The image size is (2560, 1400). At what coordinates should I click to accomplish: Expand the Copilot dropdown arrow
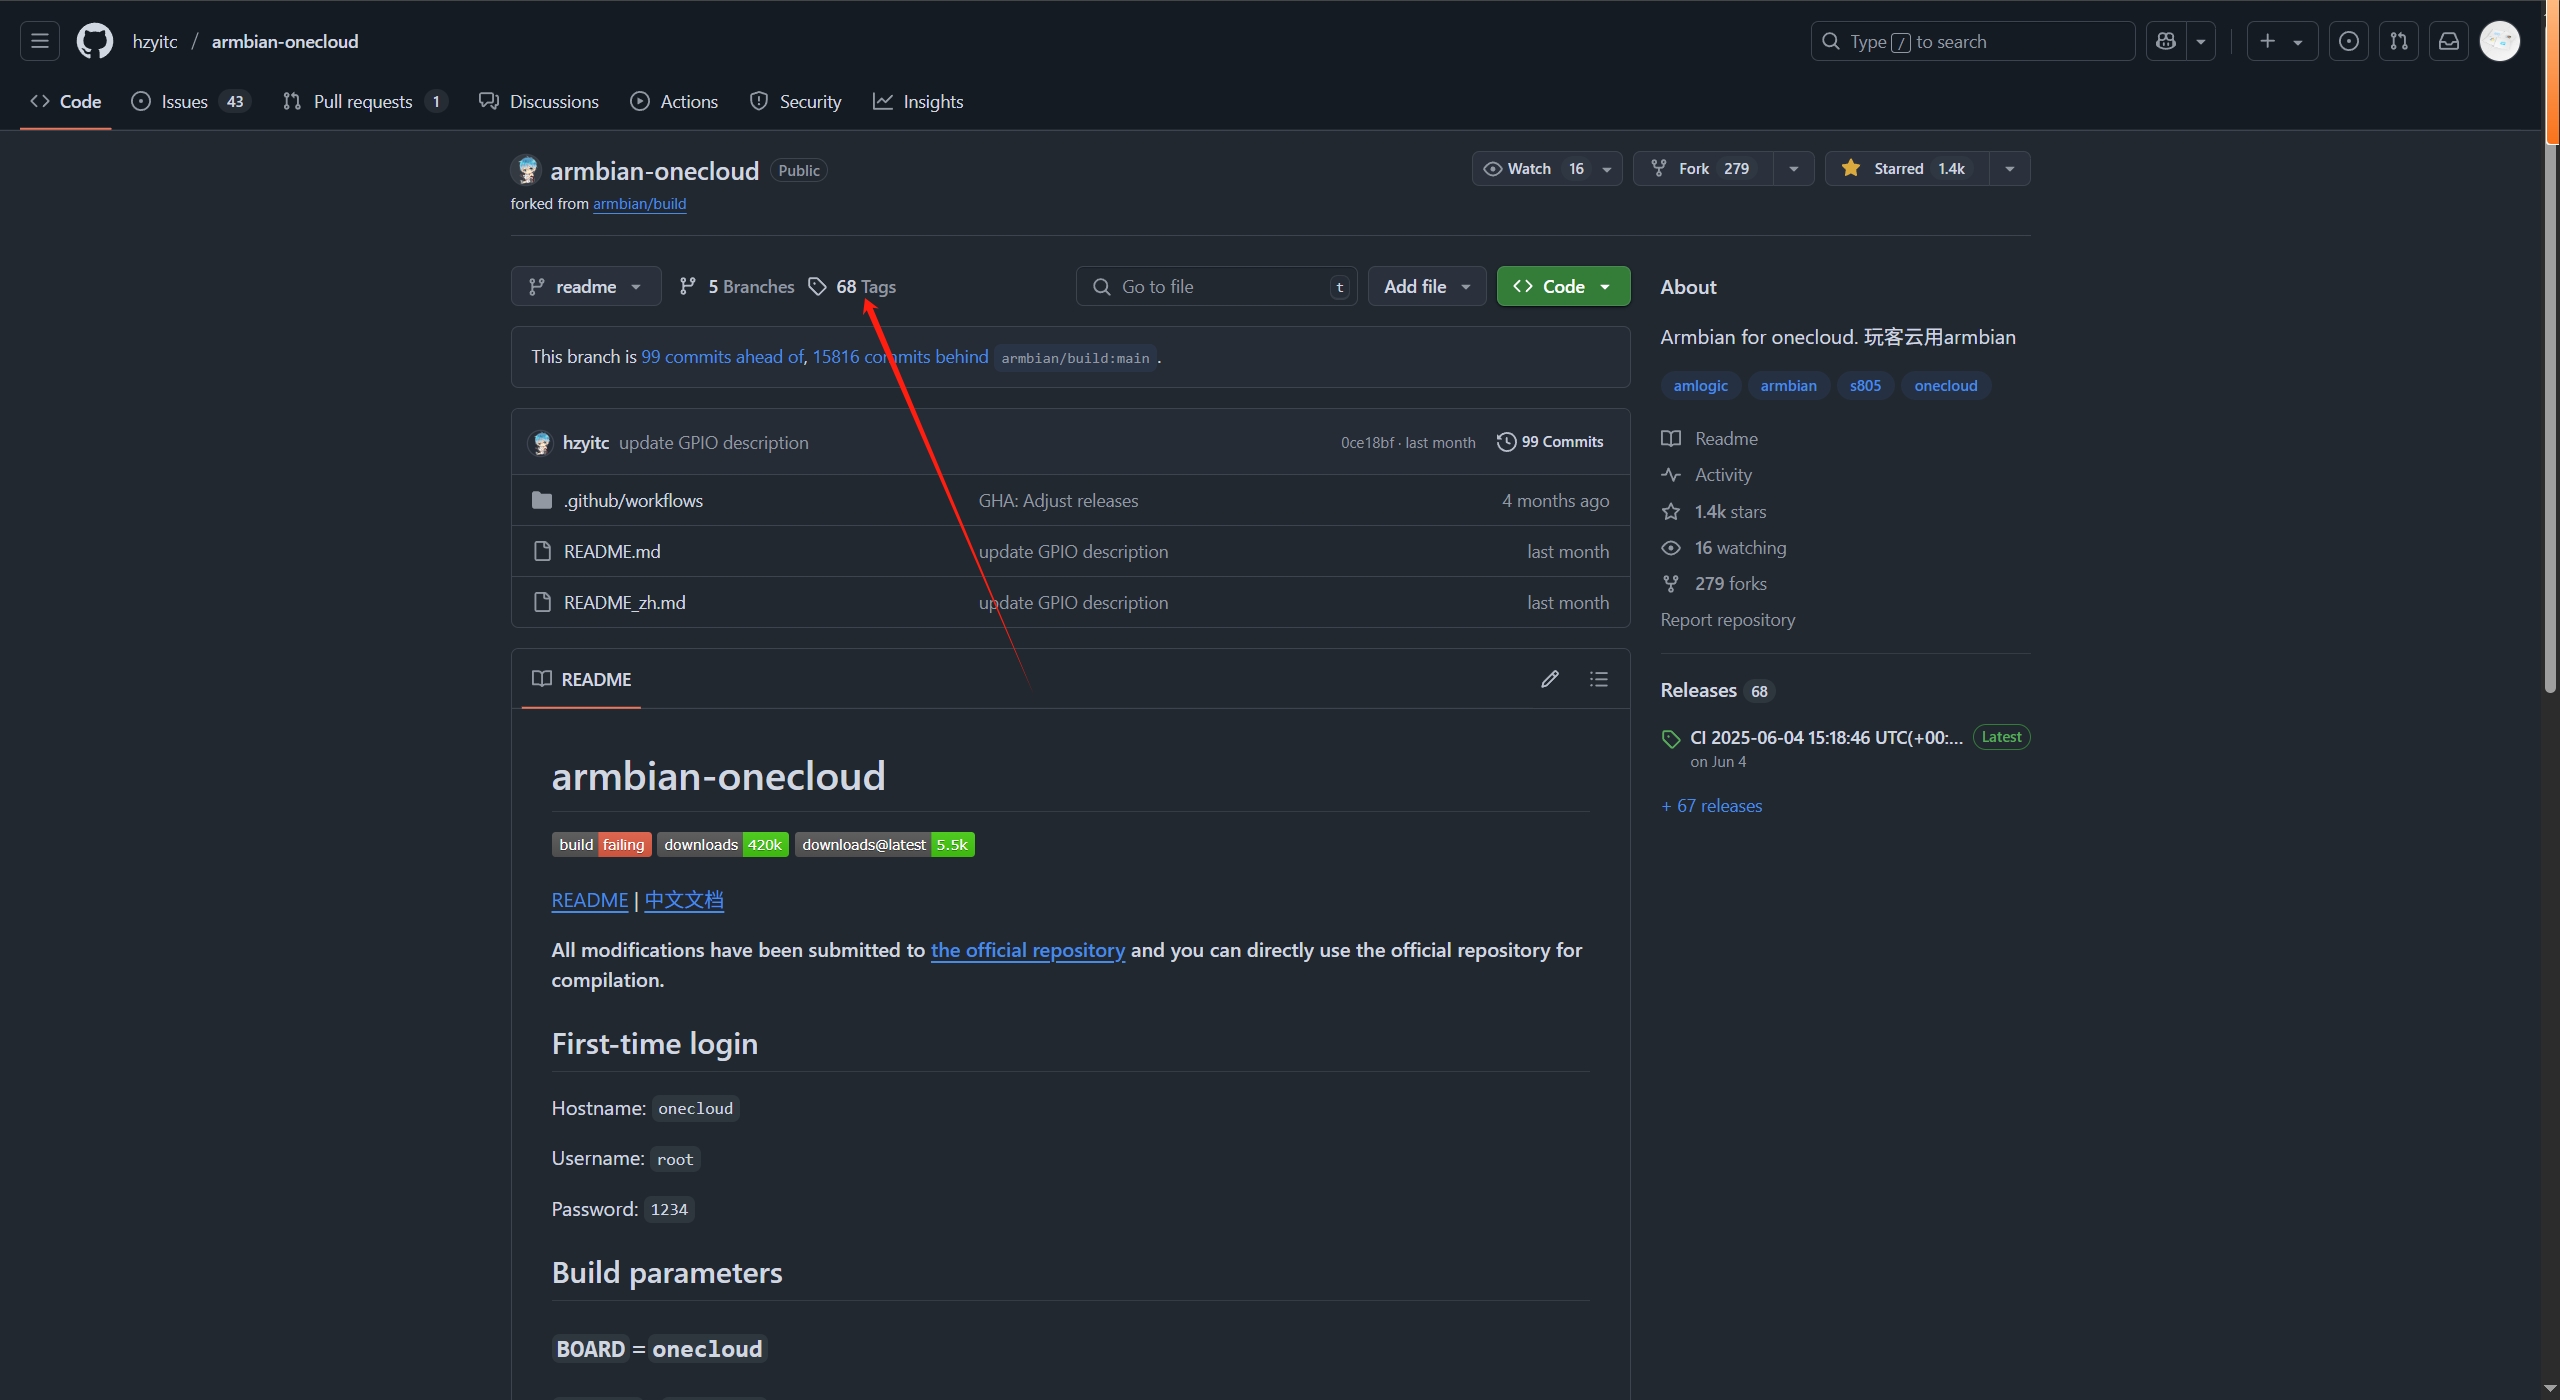pos(2201,41)
